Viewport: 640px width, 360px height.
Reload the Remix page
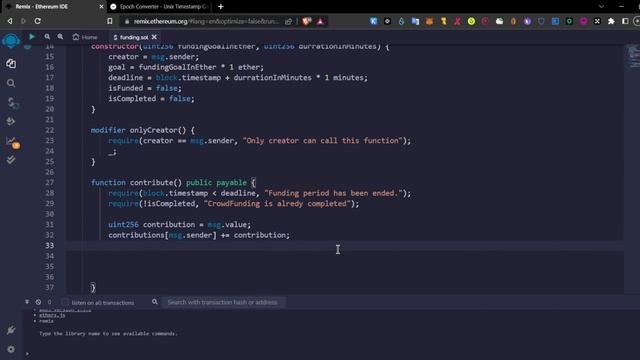point(38,21)
